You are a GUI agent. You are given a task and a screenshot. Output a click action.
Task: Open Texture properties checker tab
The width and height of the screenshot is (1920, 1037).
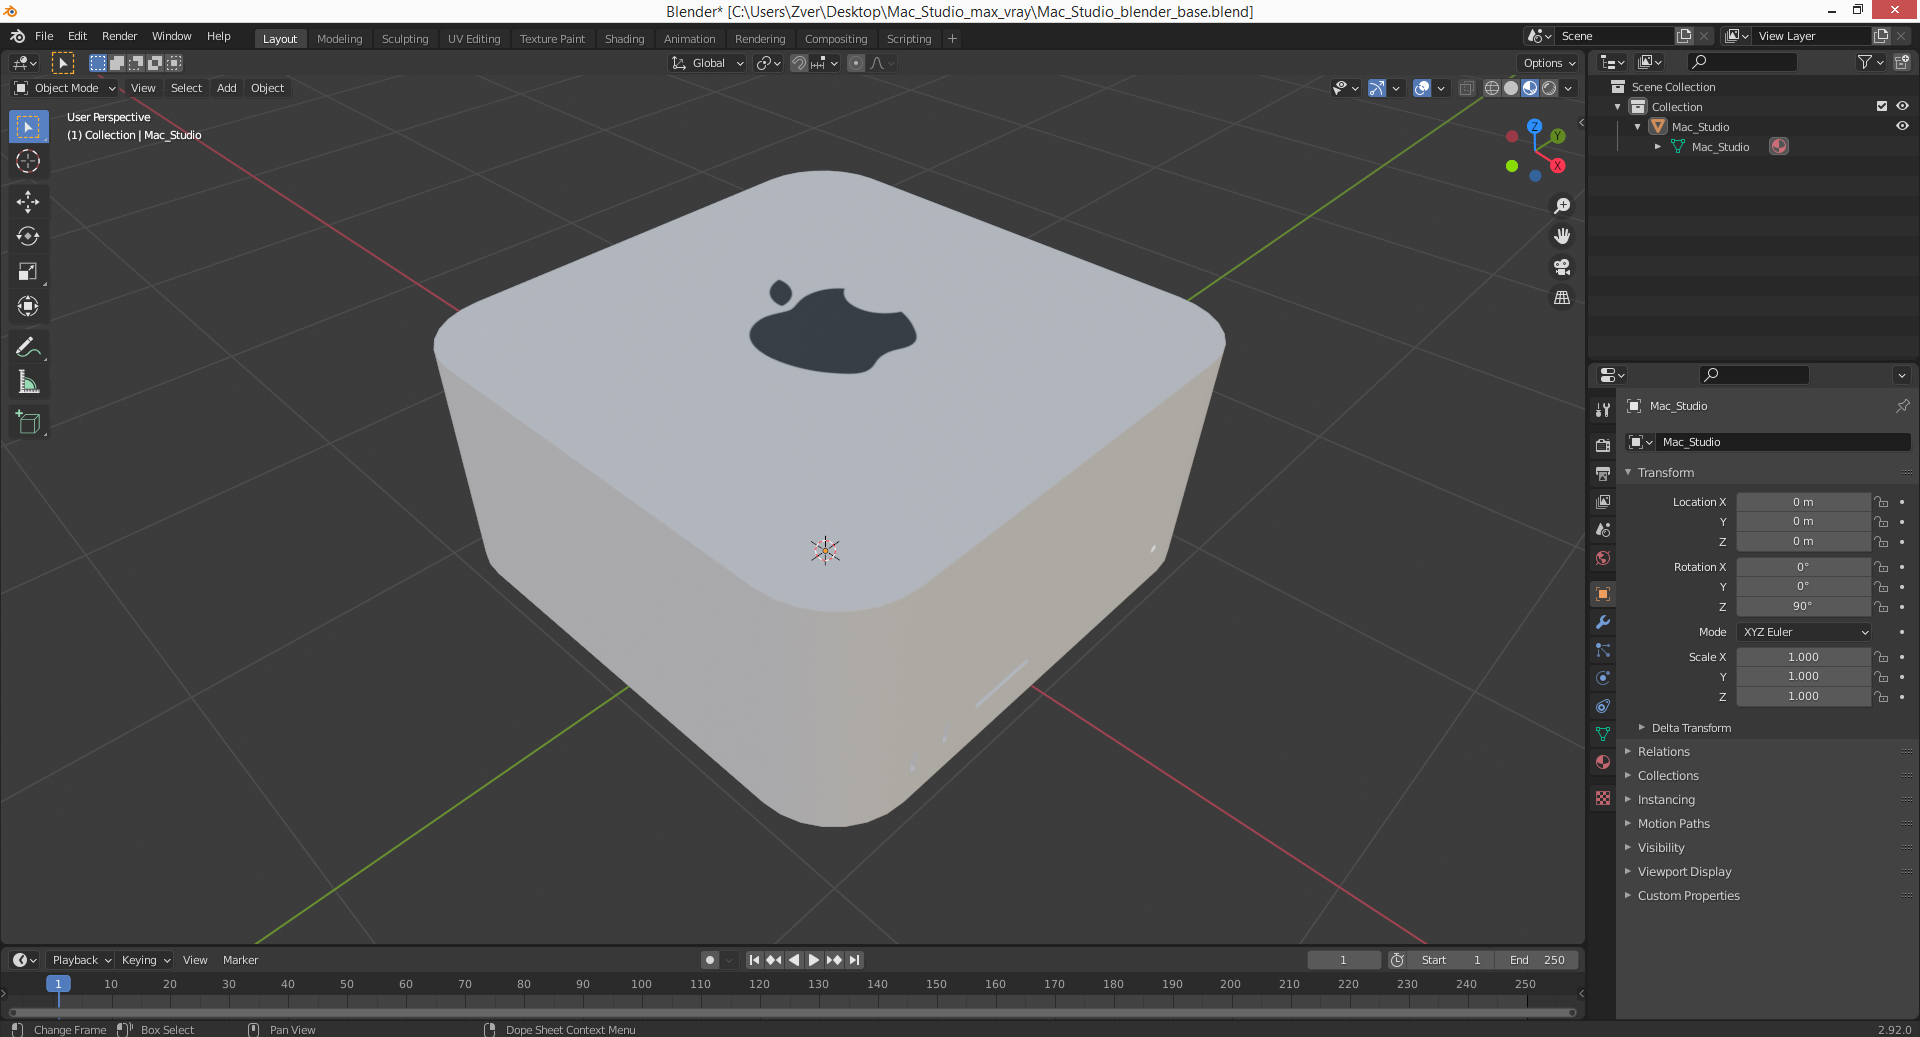[x=1603, y=798]
